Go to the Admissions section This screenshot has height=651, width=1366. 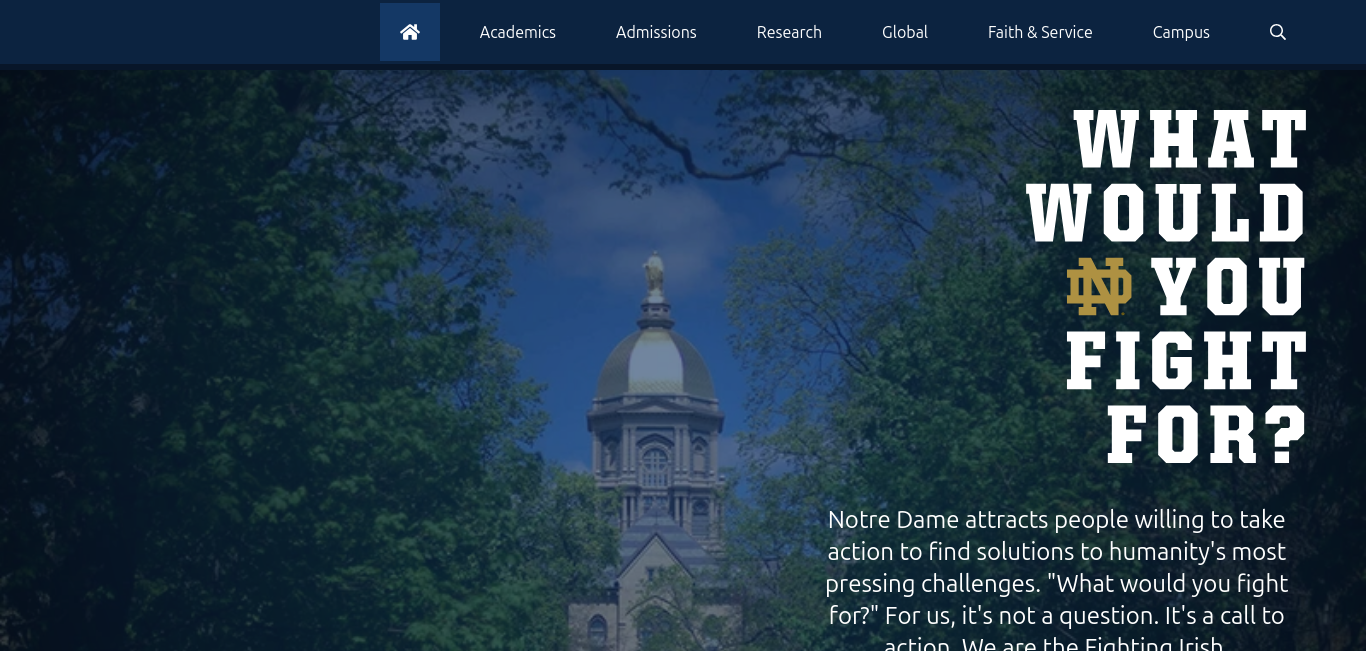(x=656, y=32)
